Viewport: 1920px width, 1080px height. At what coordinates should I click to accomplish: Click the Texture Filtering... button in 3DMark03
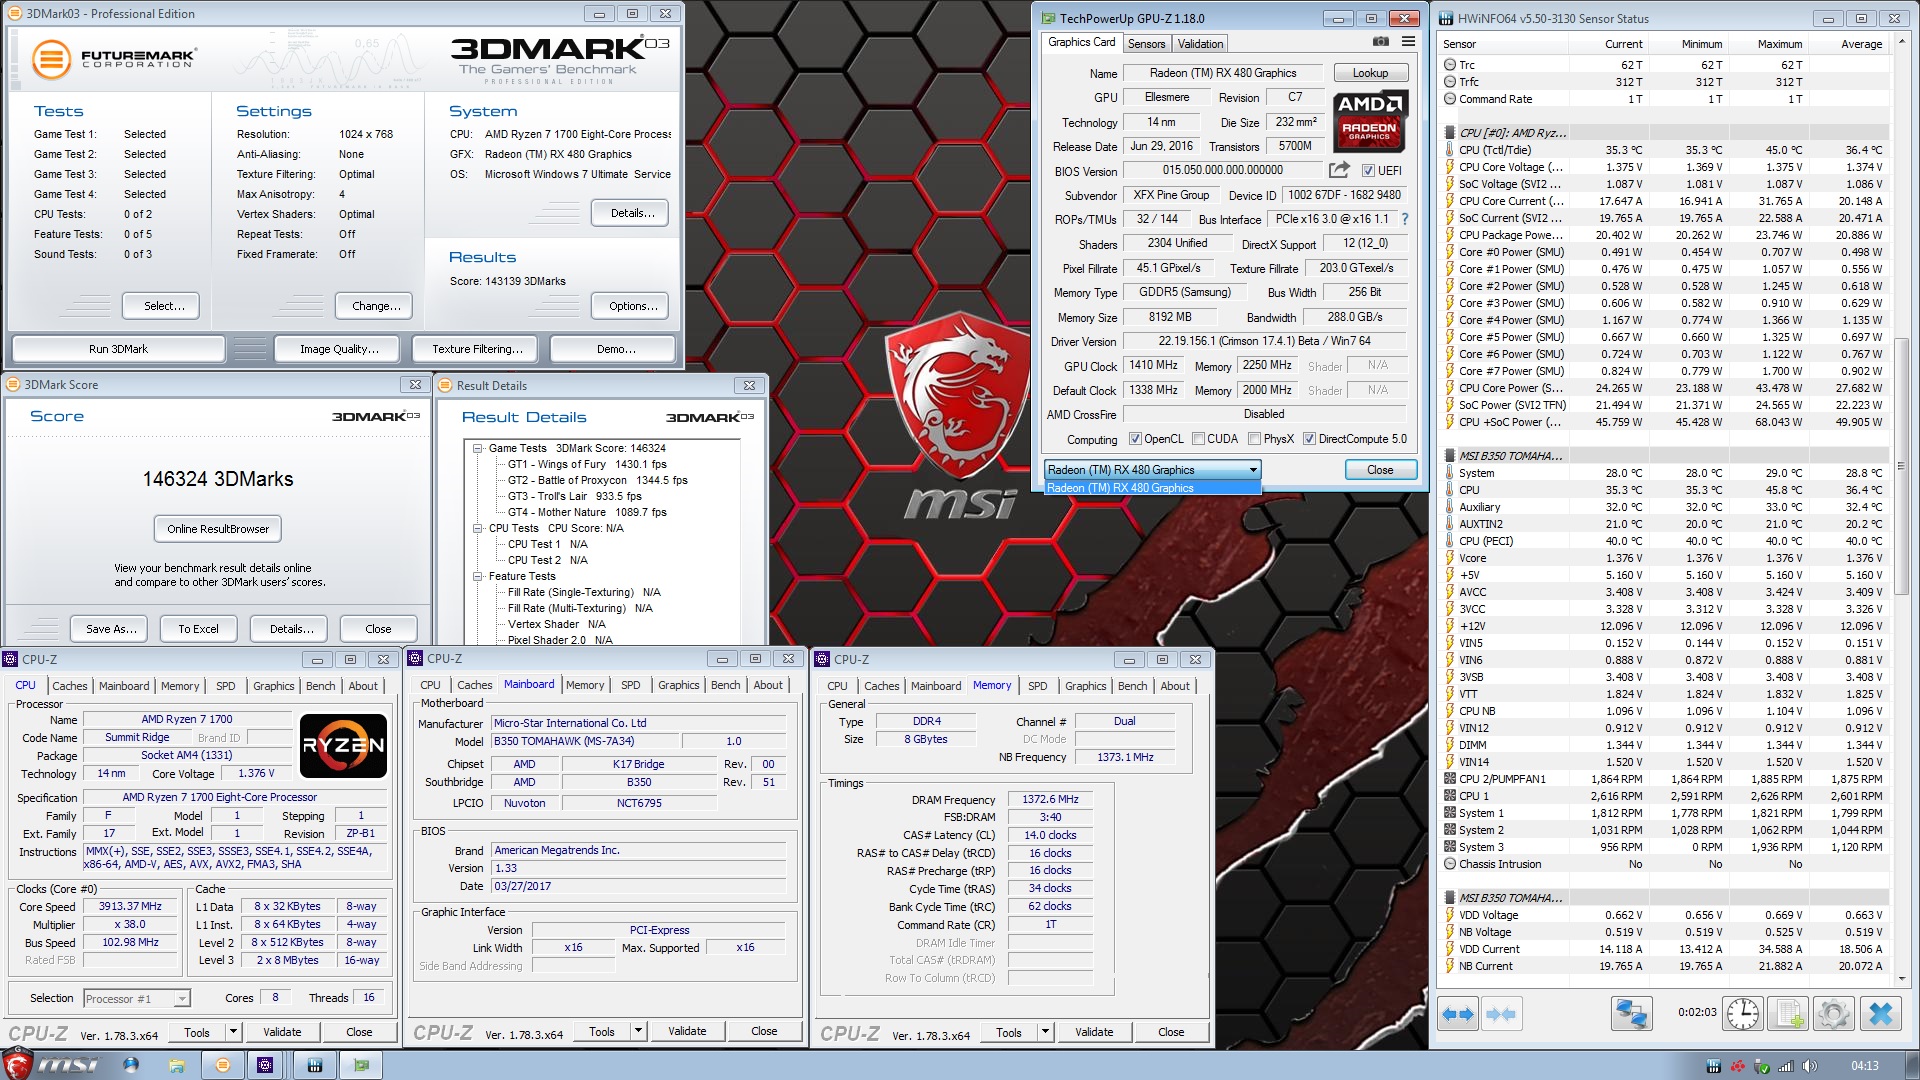pos(477,349)
